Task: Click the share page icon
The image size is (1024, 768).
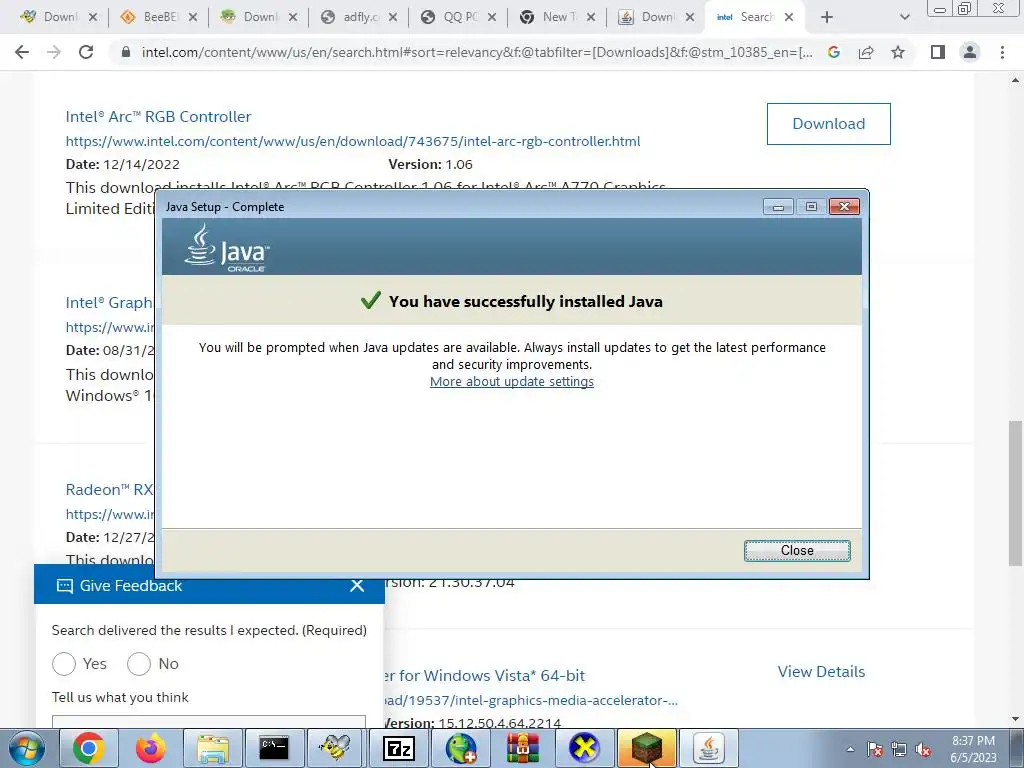Action: [x=866, y=52]
